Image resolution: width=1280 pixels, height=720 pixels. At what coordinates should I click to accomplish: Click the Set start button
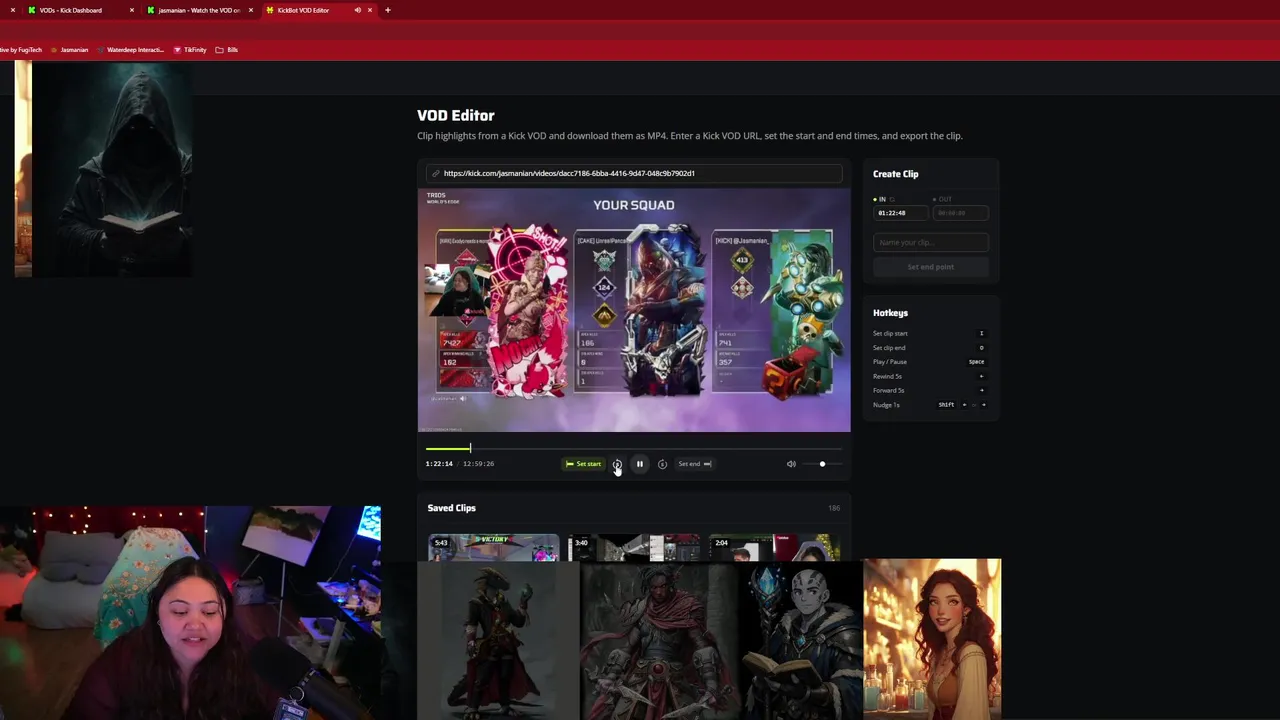583,464
